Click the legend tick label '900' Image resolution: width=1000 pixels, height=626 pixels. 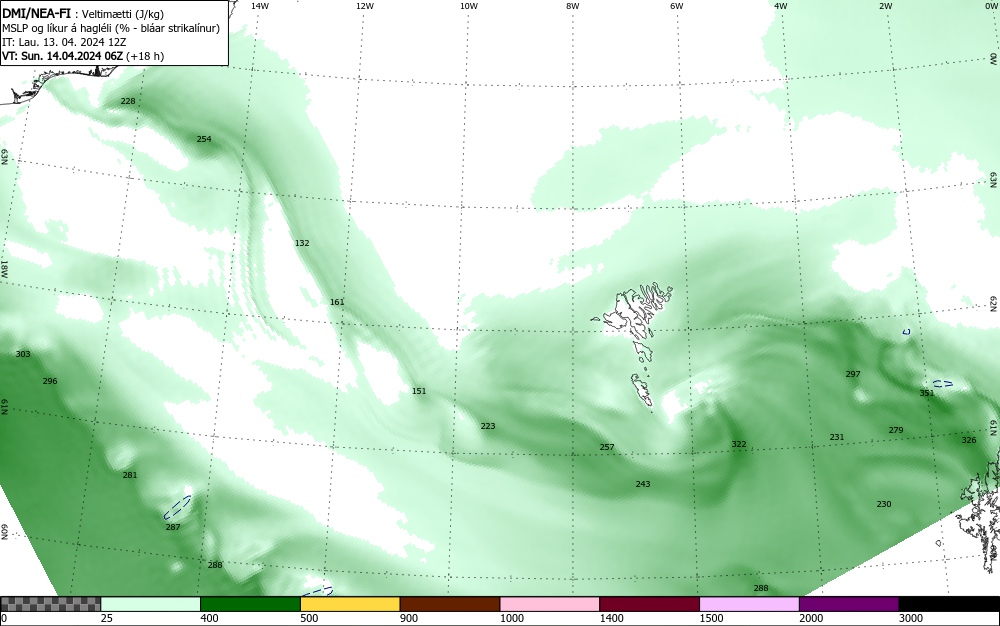[x=409, y=618]
